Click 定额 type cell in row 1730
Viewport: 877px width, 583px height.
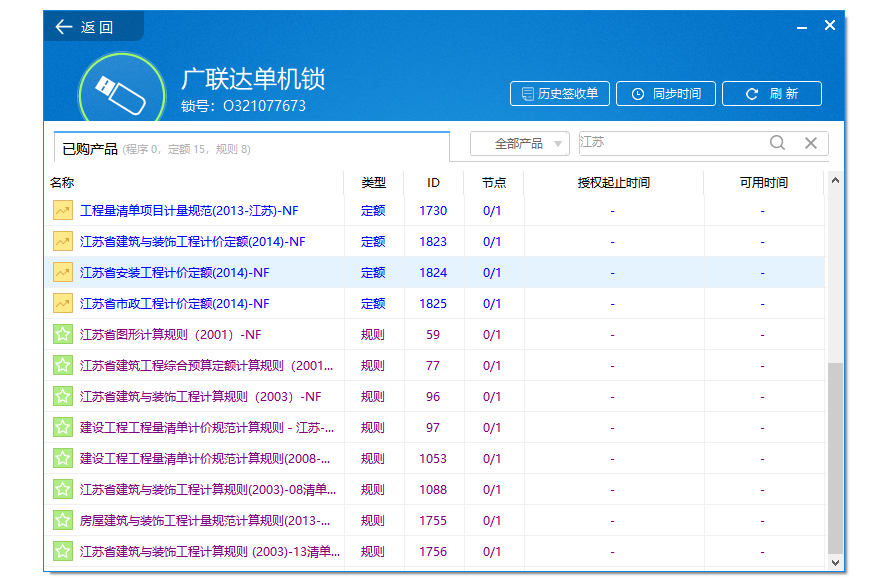coord(373,210)
